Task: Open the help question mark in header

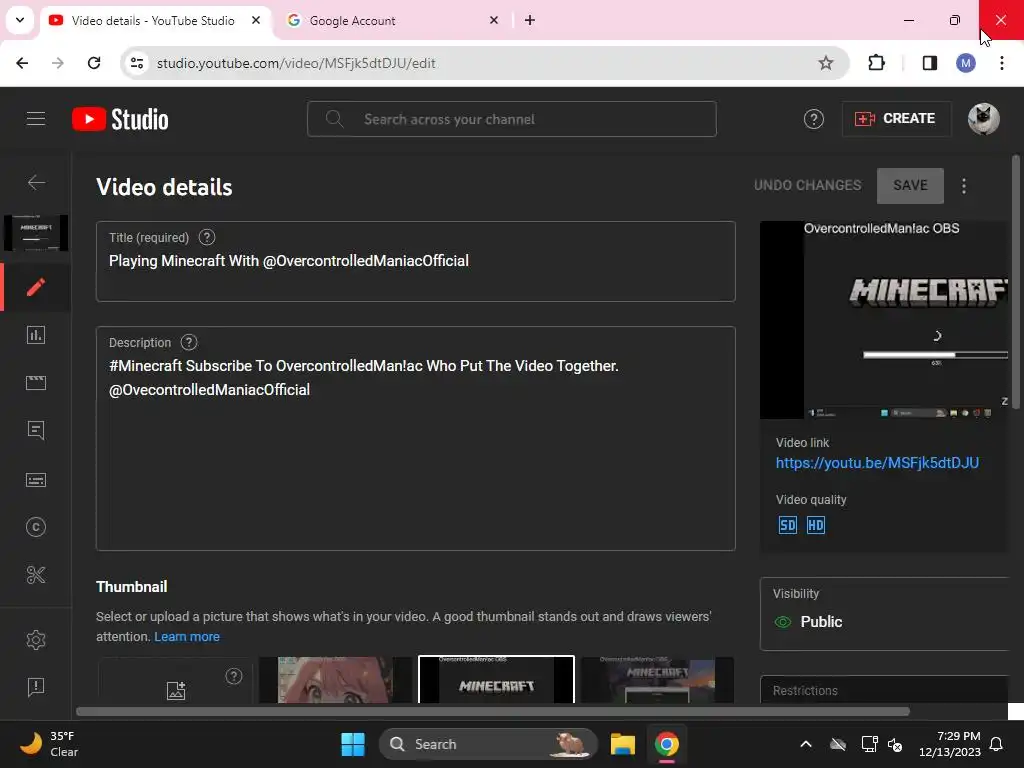Action: pos(813,119)
